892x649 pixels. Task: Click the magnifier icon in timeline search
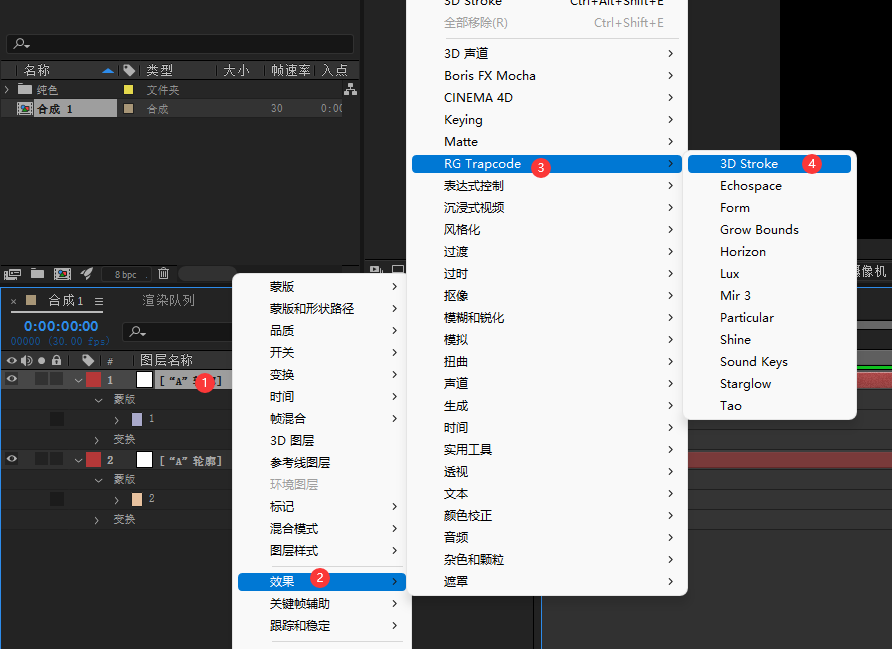137,331
